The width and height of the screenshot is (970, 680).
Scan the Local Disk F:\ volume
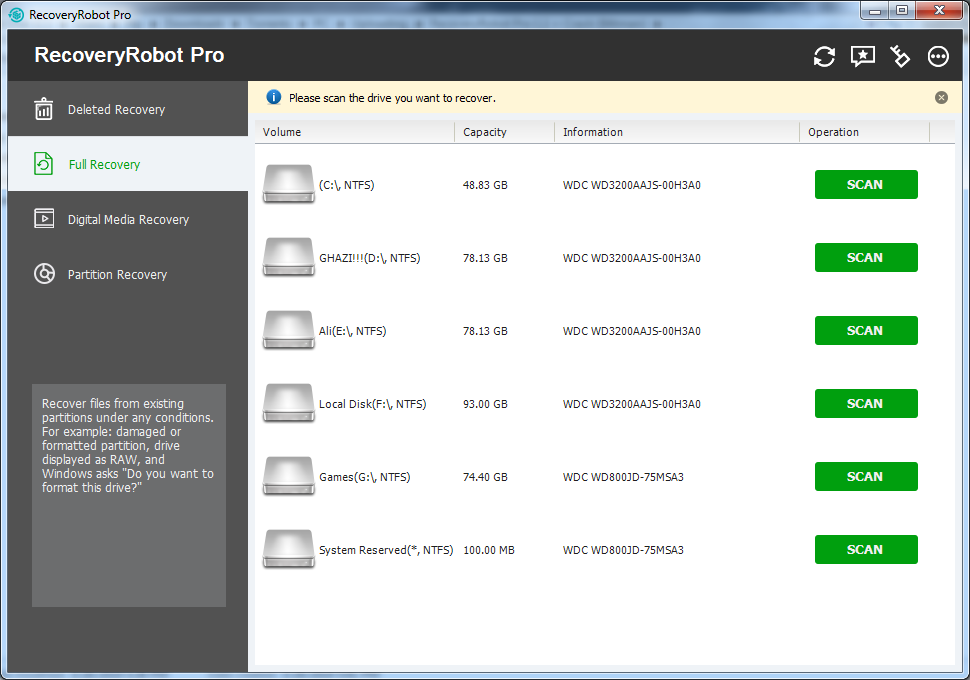[865, 403]
